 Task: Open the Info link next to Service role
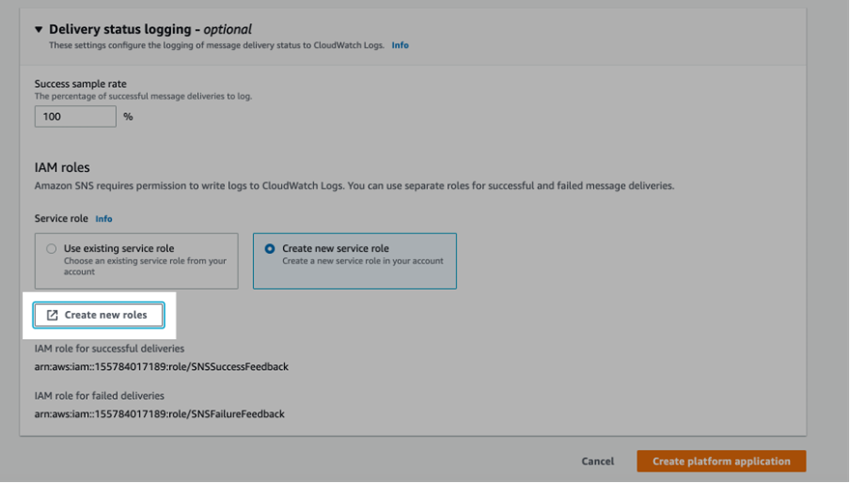click(x=104, y=218)
